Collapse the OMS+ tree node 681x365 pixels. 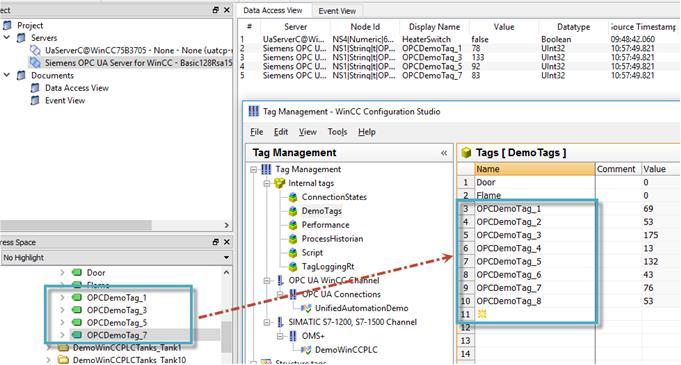281,336
